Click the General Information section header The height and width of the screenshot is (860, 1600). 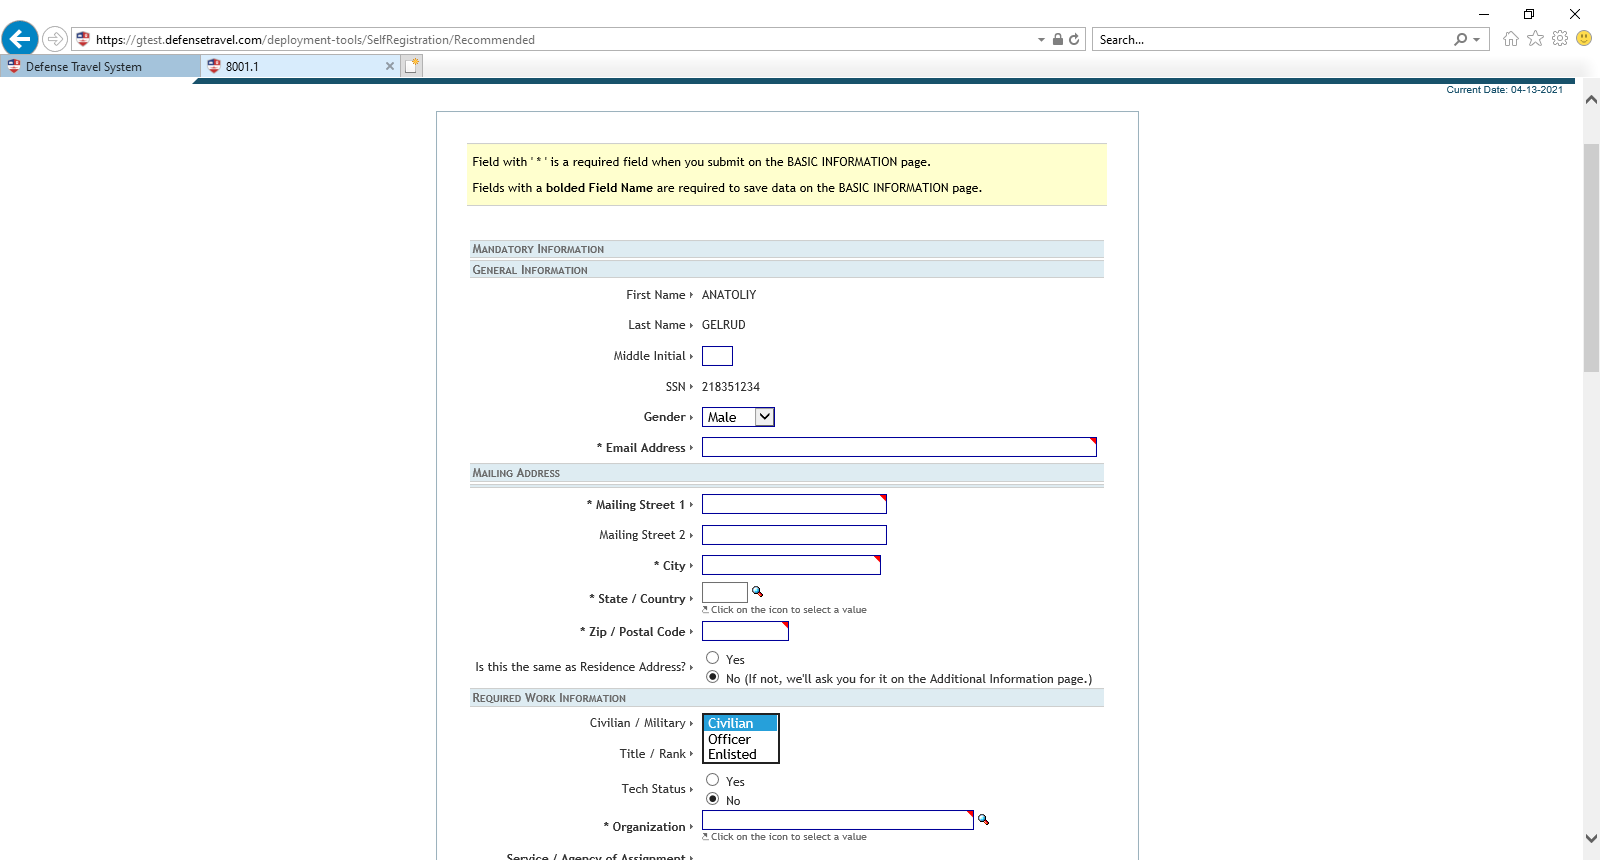click(787, 270)
